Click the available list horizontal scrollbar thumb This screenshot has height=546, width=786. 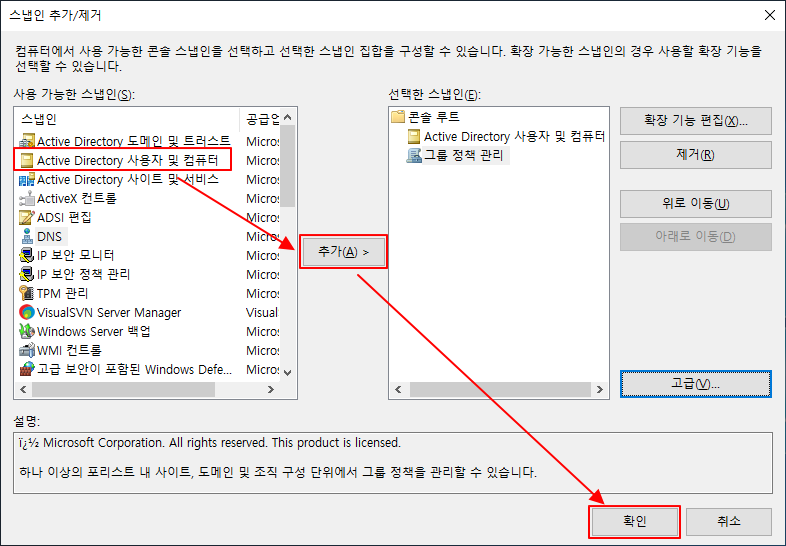point(124,390)
